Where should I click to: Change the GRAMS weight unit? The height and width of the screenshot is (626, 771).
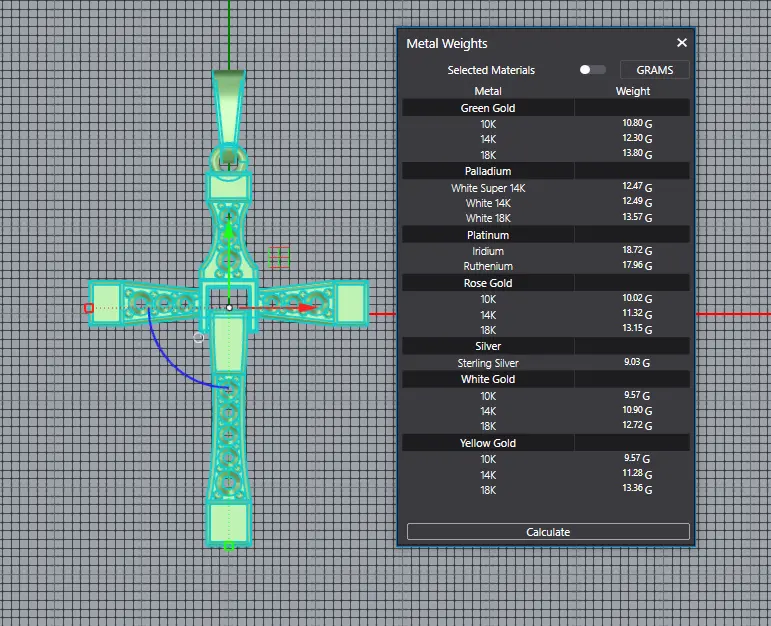coord(655,70)
